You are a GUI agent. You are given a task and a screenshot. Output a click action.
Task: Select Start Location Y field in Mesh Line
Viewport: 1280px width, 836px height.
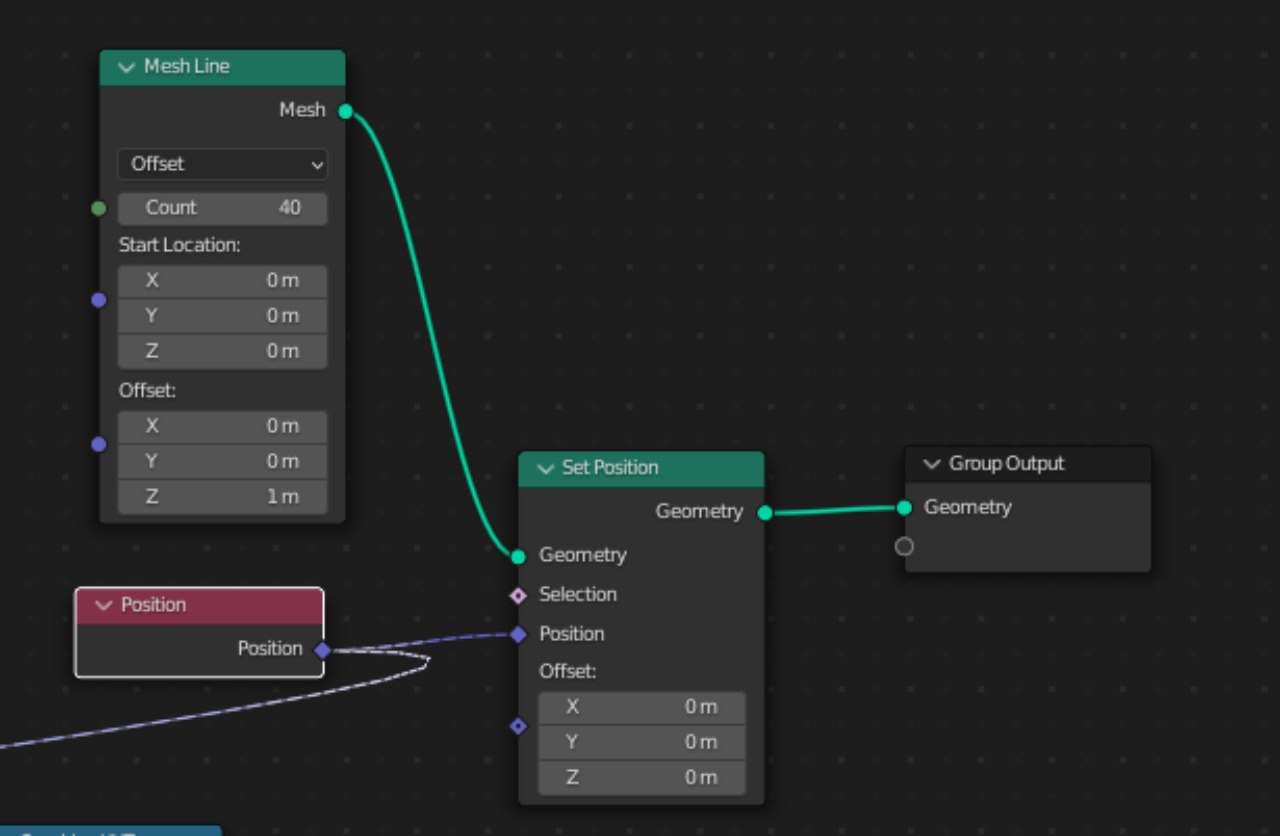223,316
